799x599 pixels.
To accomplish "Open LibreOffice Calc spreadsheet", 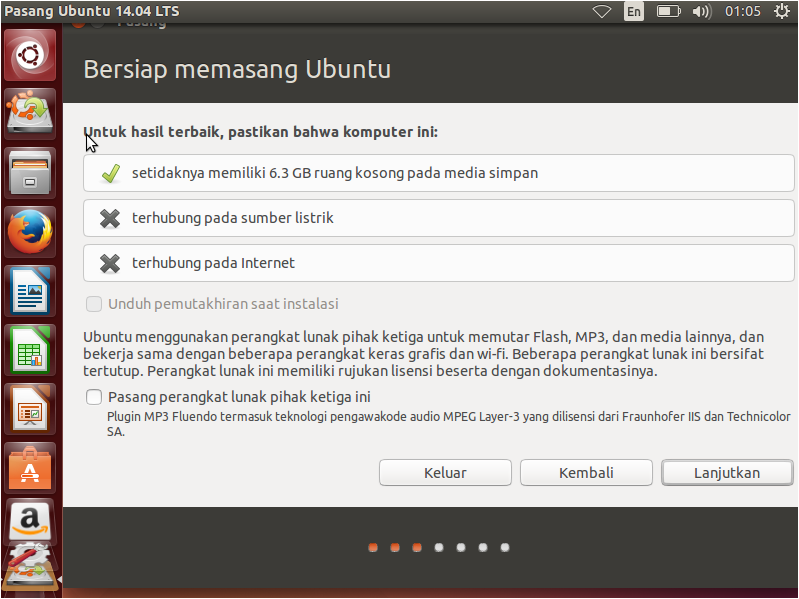I will coord(30,350).
